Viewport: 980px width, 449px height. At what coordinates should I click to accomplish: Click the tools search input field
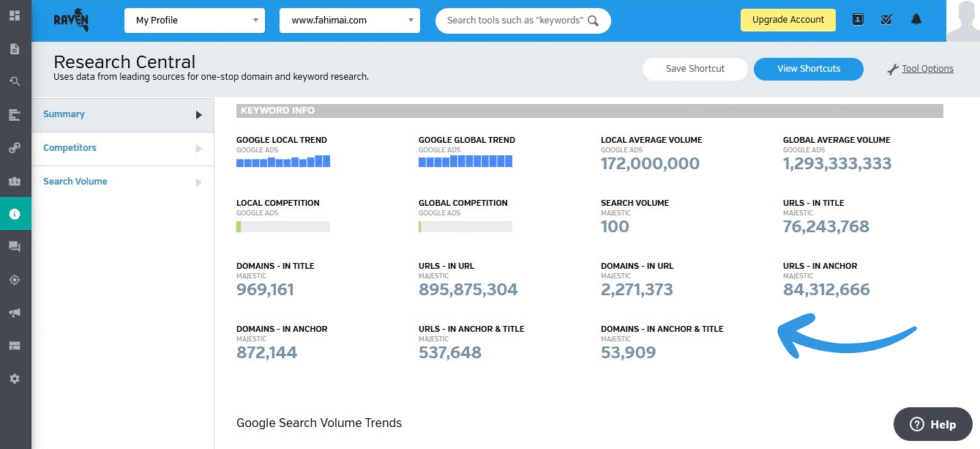[x=514, y=19]
